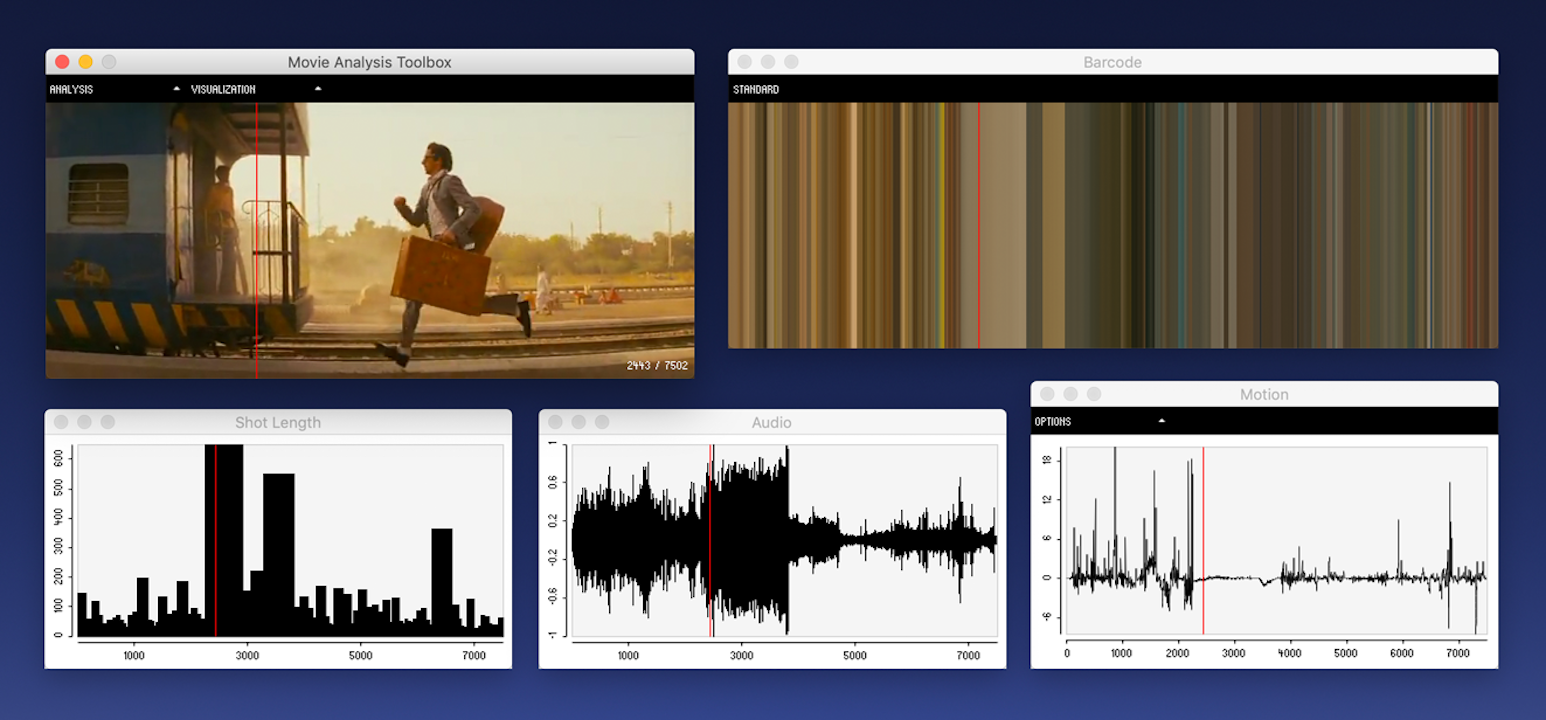The height and width of the screenshot is (720, 1546).
Task: Expand the arrow beside VISUALIZATION
Action: (x=318, y=89)
